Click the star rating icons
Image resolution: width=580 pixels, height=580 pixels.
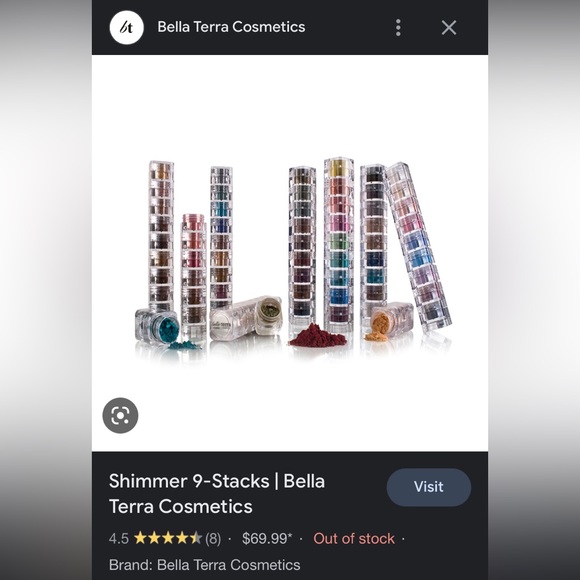coord(168,538)
